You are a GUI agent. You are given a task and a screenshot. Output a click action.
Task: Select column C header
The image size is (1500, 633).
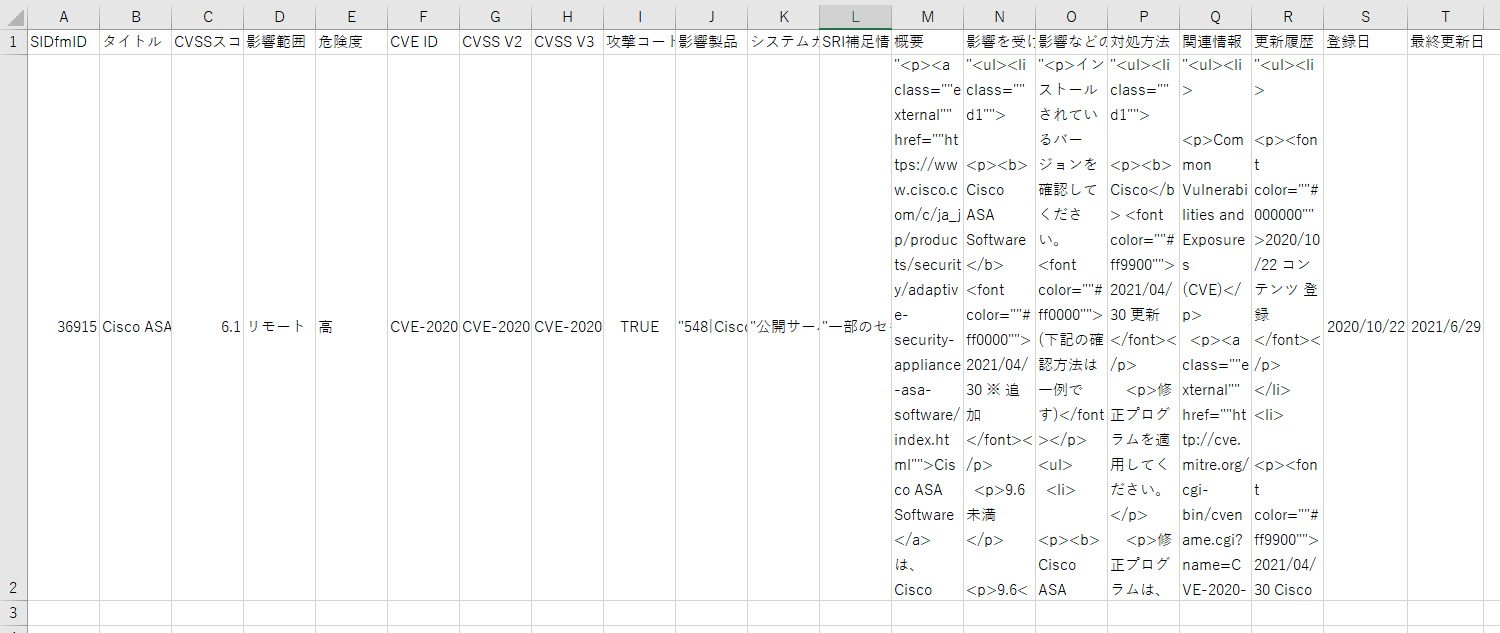[208, 16]
